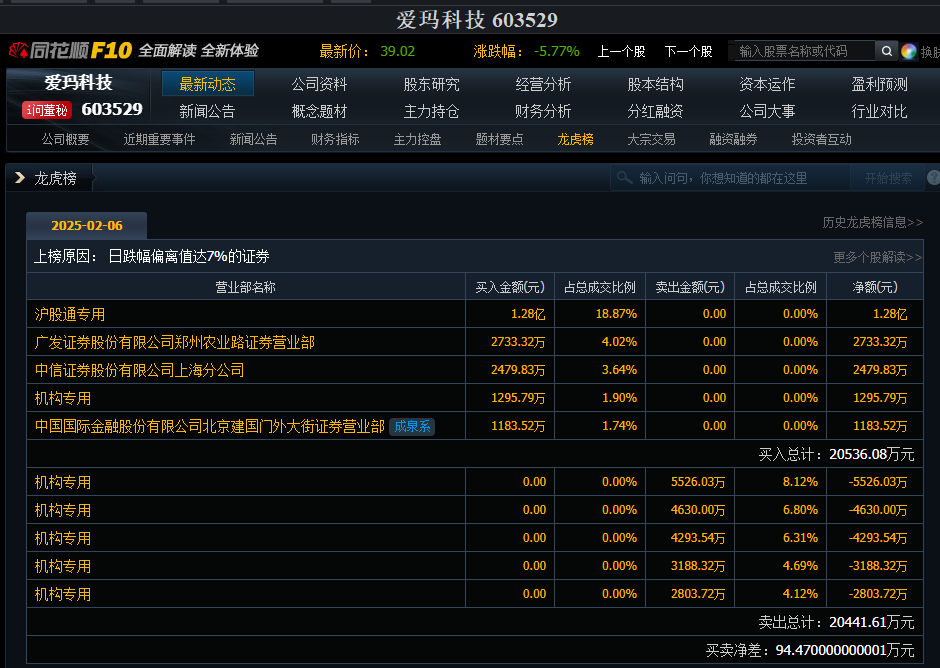This screenshot has width=940, height=668.
Task: Click the 买入金额(元) column header
Action: [x=510, y=287]
